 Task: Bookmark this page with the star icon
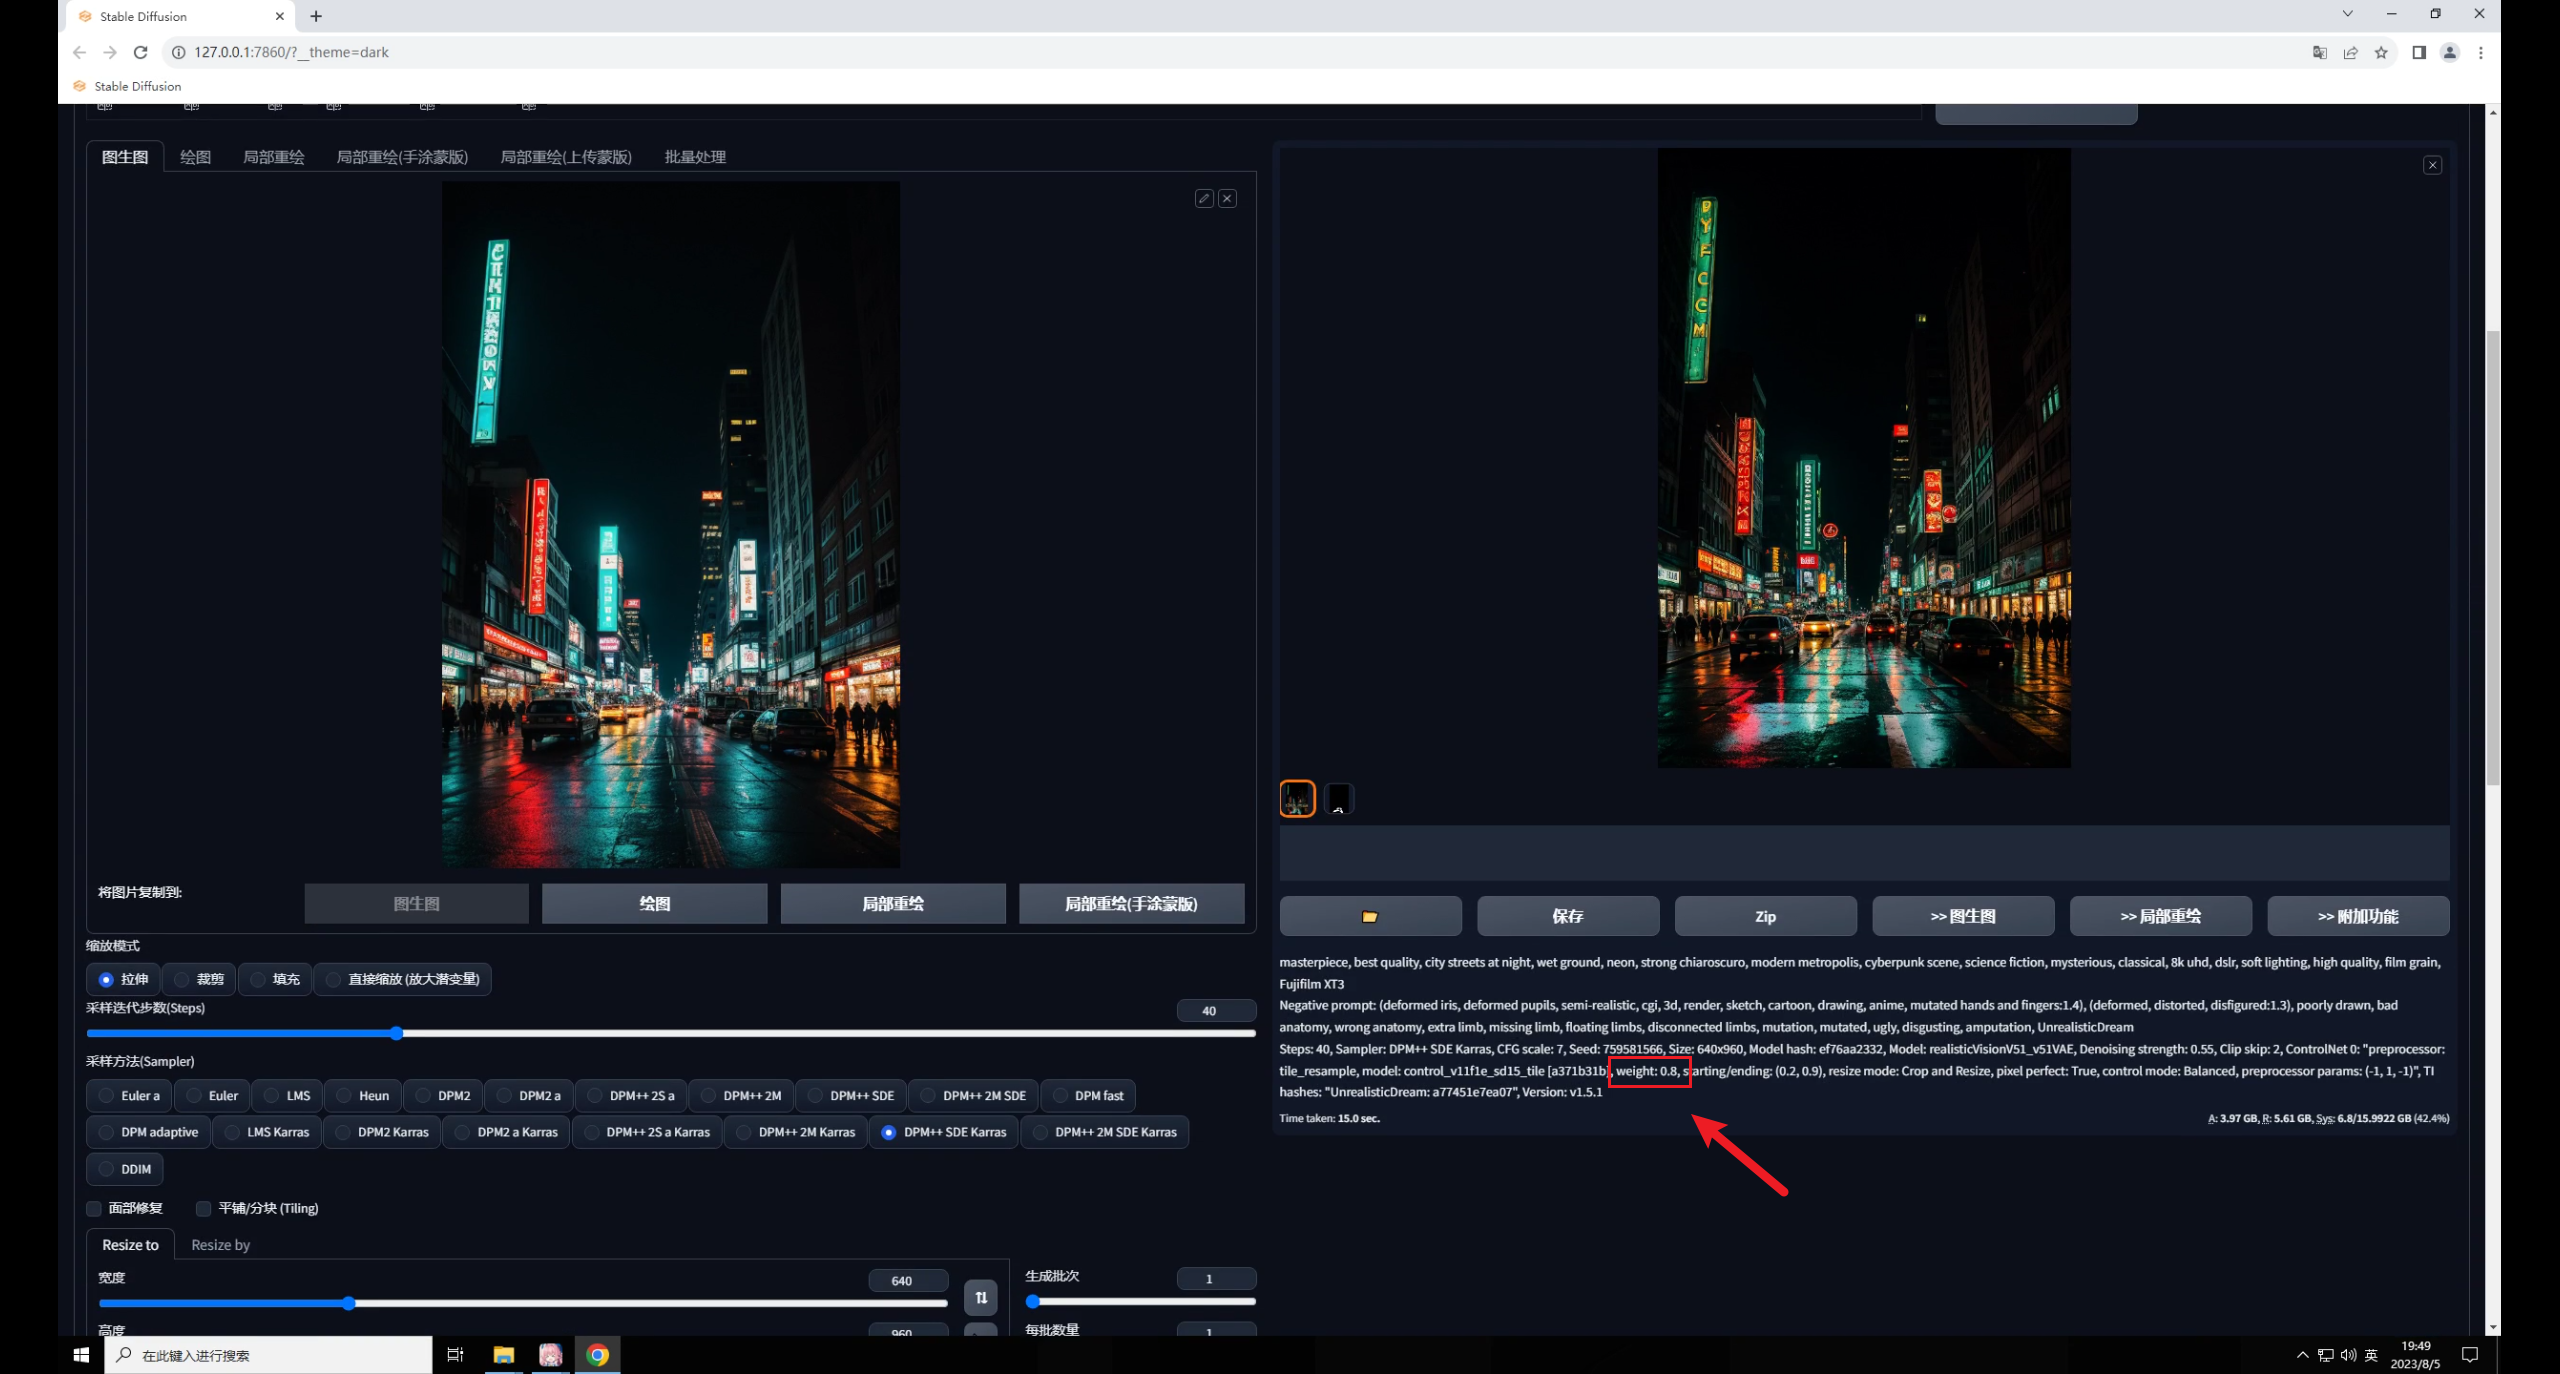(2381, 53)
